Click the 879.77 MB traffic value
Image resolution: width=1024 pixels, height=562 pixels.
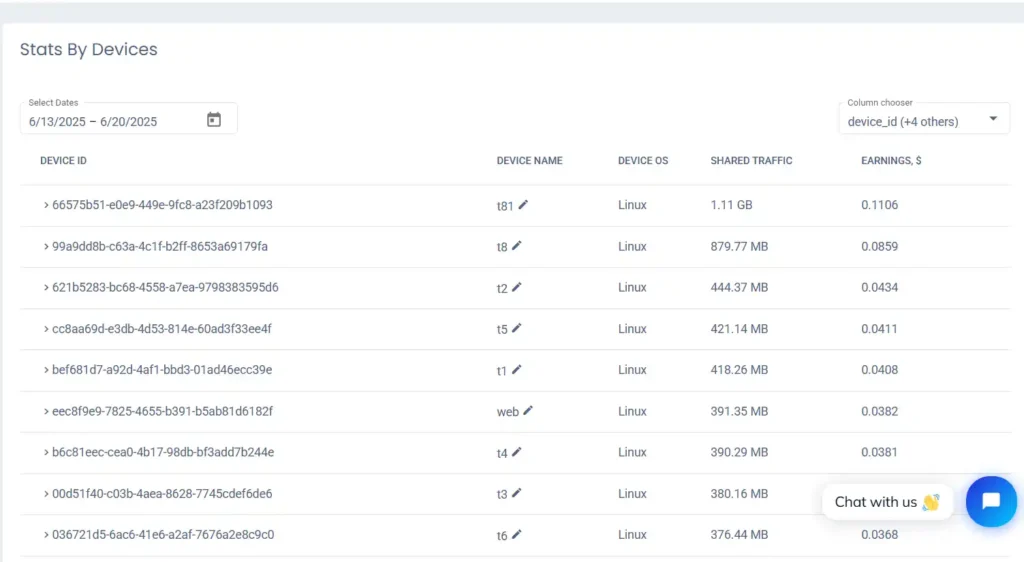pyautogui.click(x=739, y=246)
